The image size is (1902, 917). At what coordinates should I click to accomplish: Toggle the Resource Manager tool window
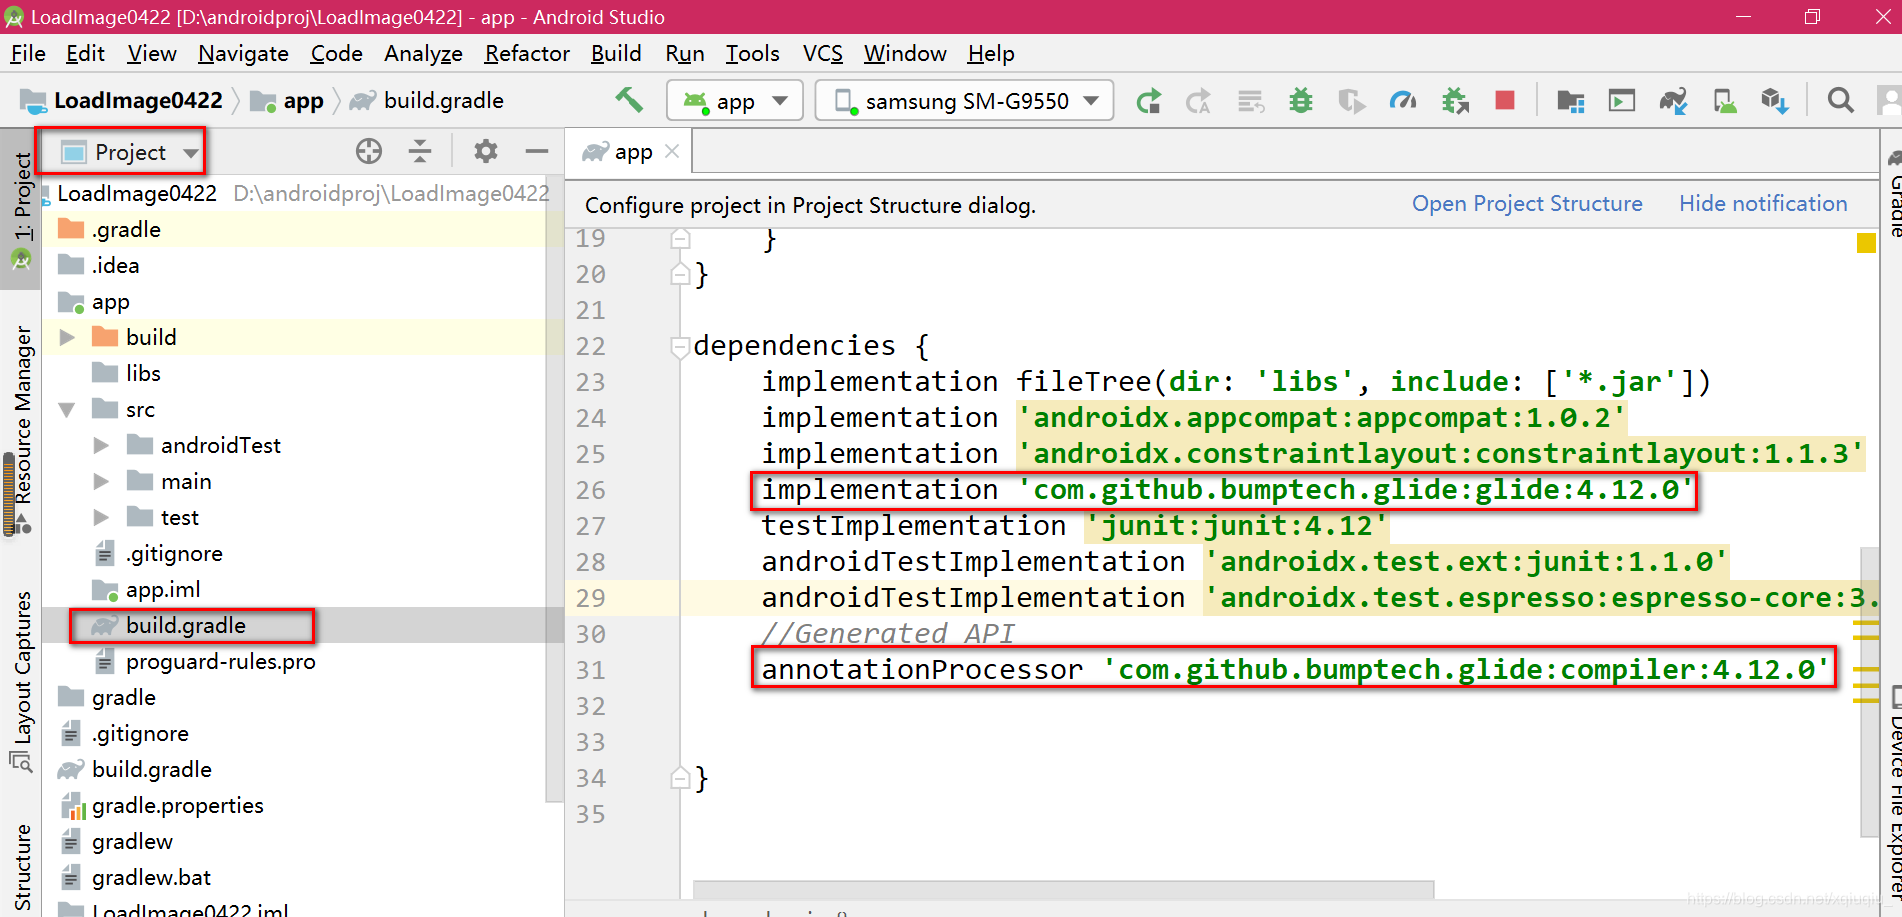pyautogui.click(x=21, y=430)
